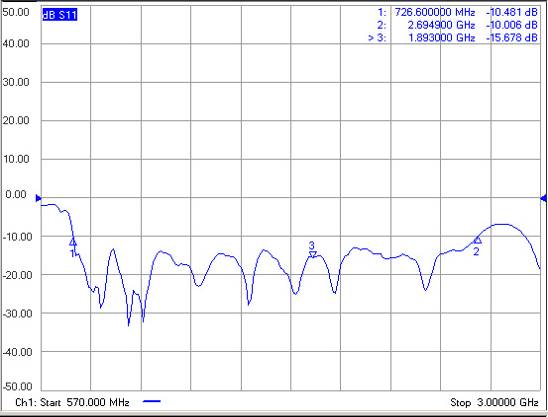Select active marker 3 triangle on the trace
The height and width of the screenshot is (417, 548).
click(x=313, y=254)
